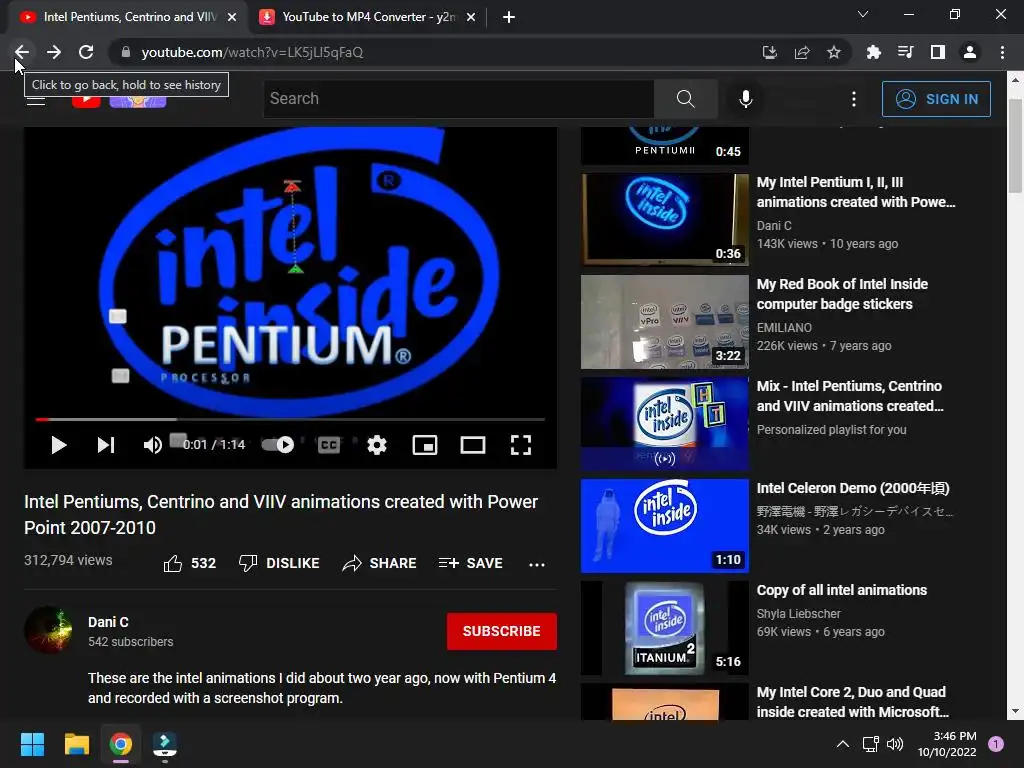Screen dimensions: 1024x768
Task: Show hidden system tray icons
Action: [843, 744]
